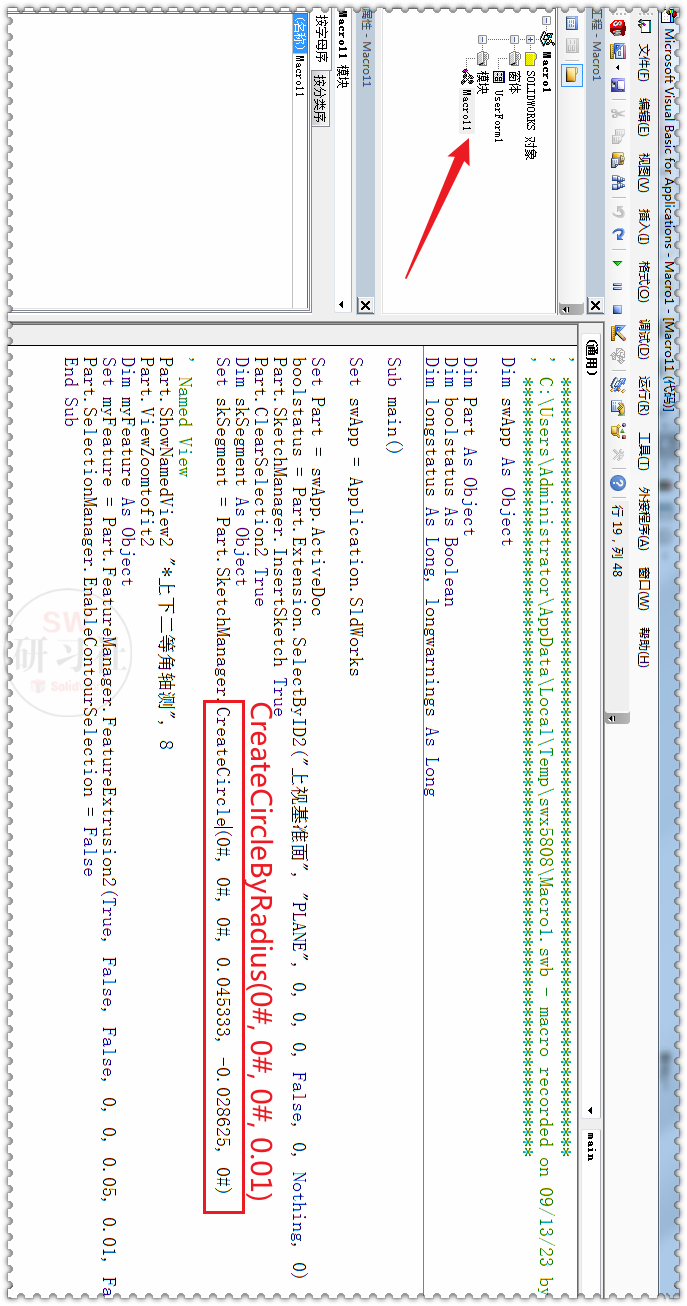Close the 工程 - Macro1 project panel
This screenshot has width=687, height=1306.
pos(595,305)
